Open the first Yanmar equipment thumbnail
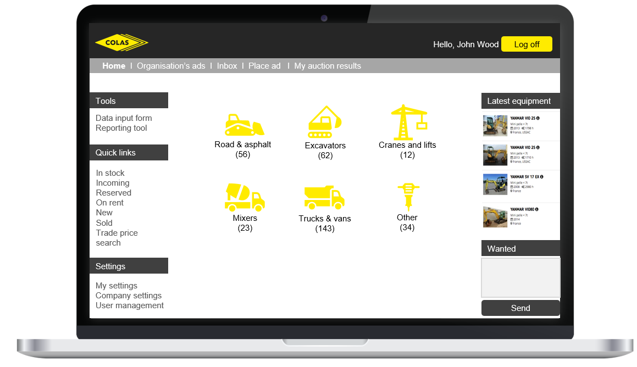The height and width of the screenshot is (367, 637). coord(495,125)
